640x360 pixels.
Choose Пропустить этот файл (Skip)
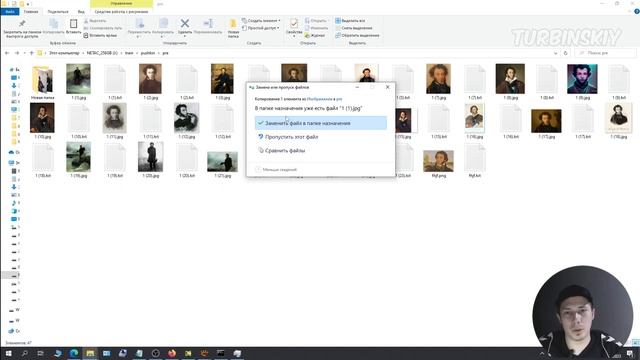[x=321, y=137]
